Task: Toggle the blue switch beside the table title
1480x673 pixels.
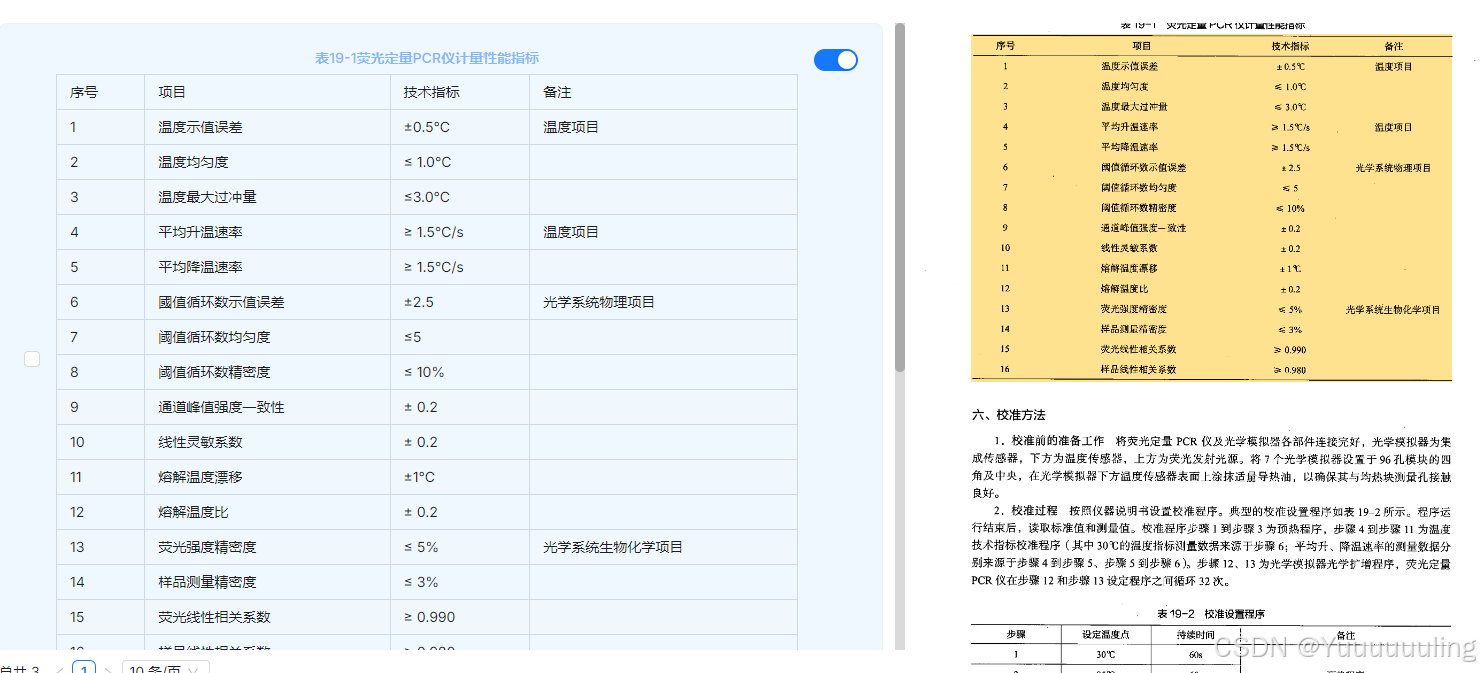Action: click(x=836, y=60)
